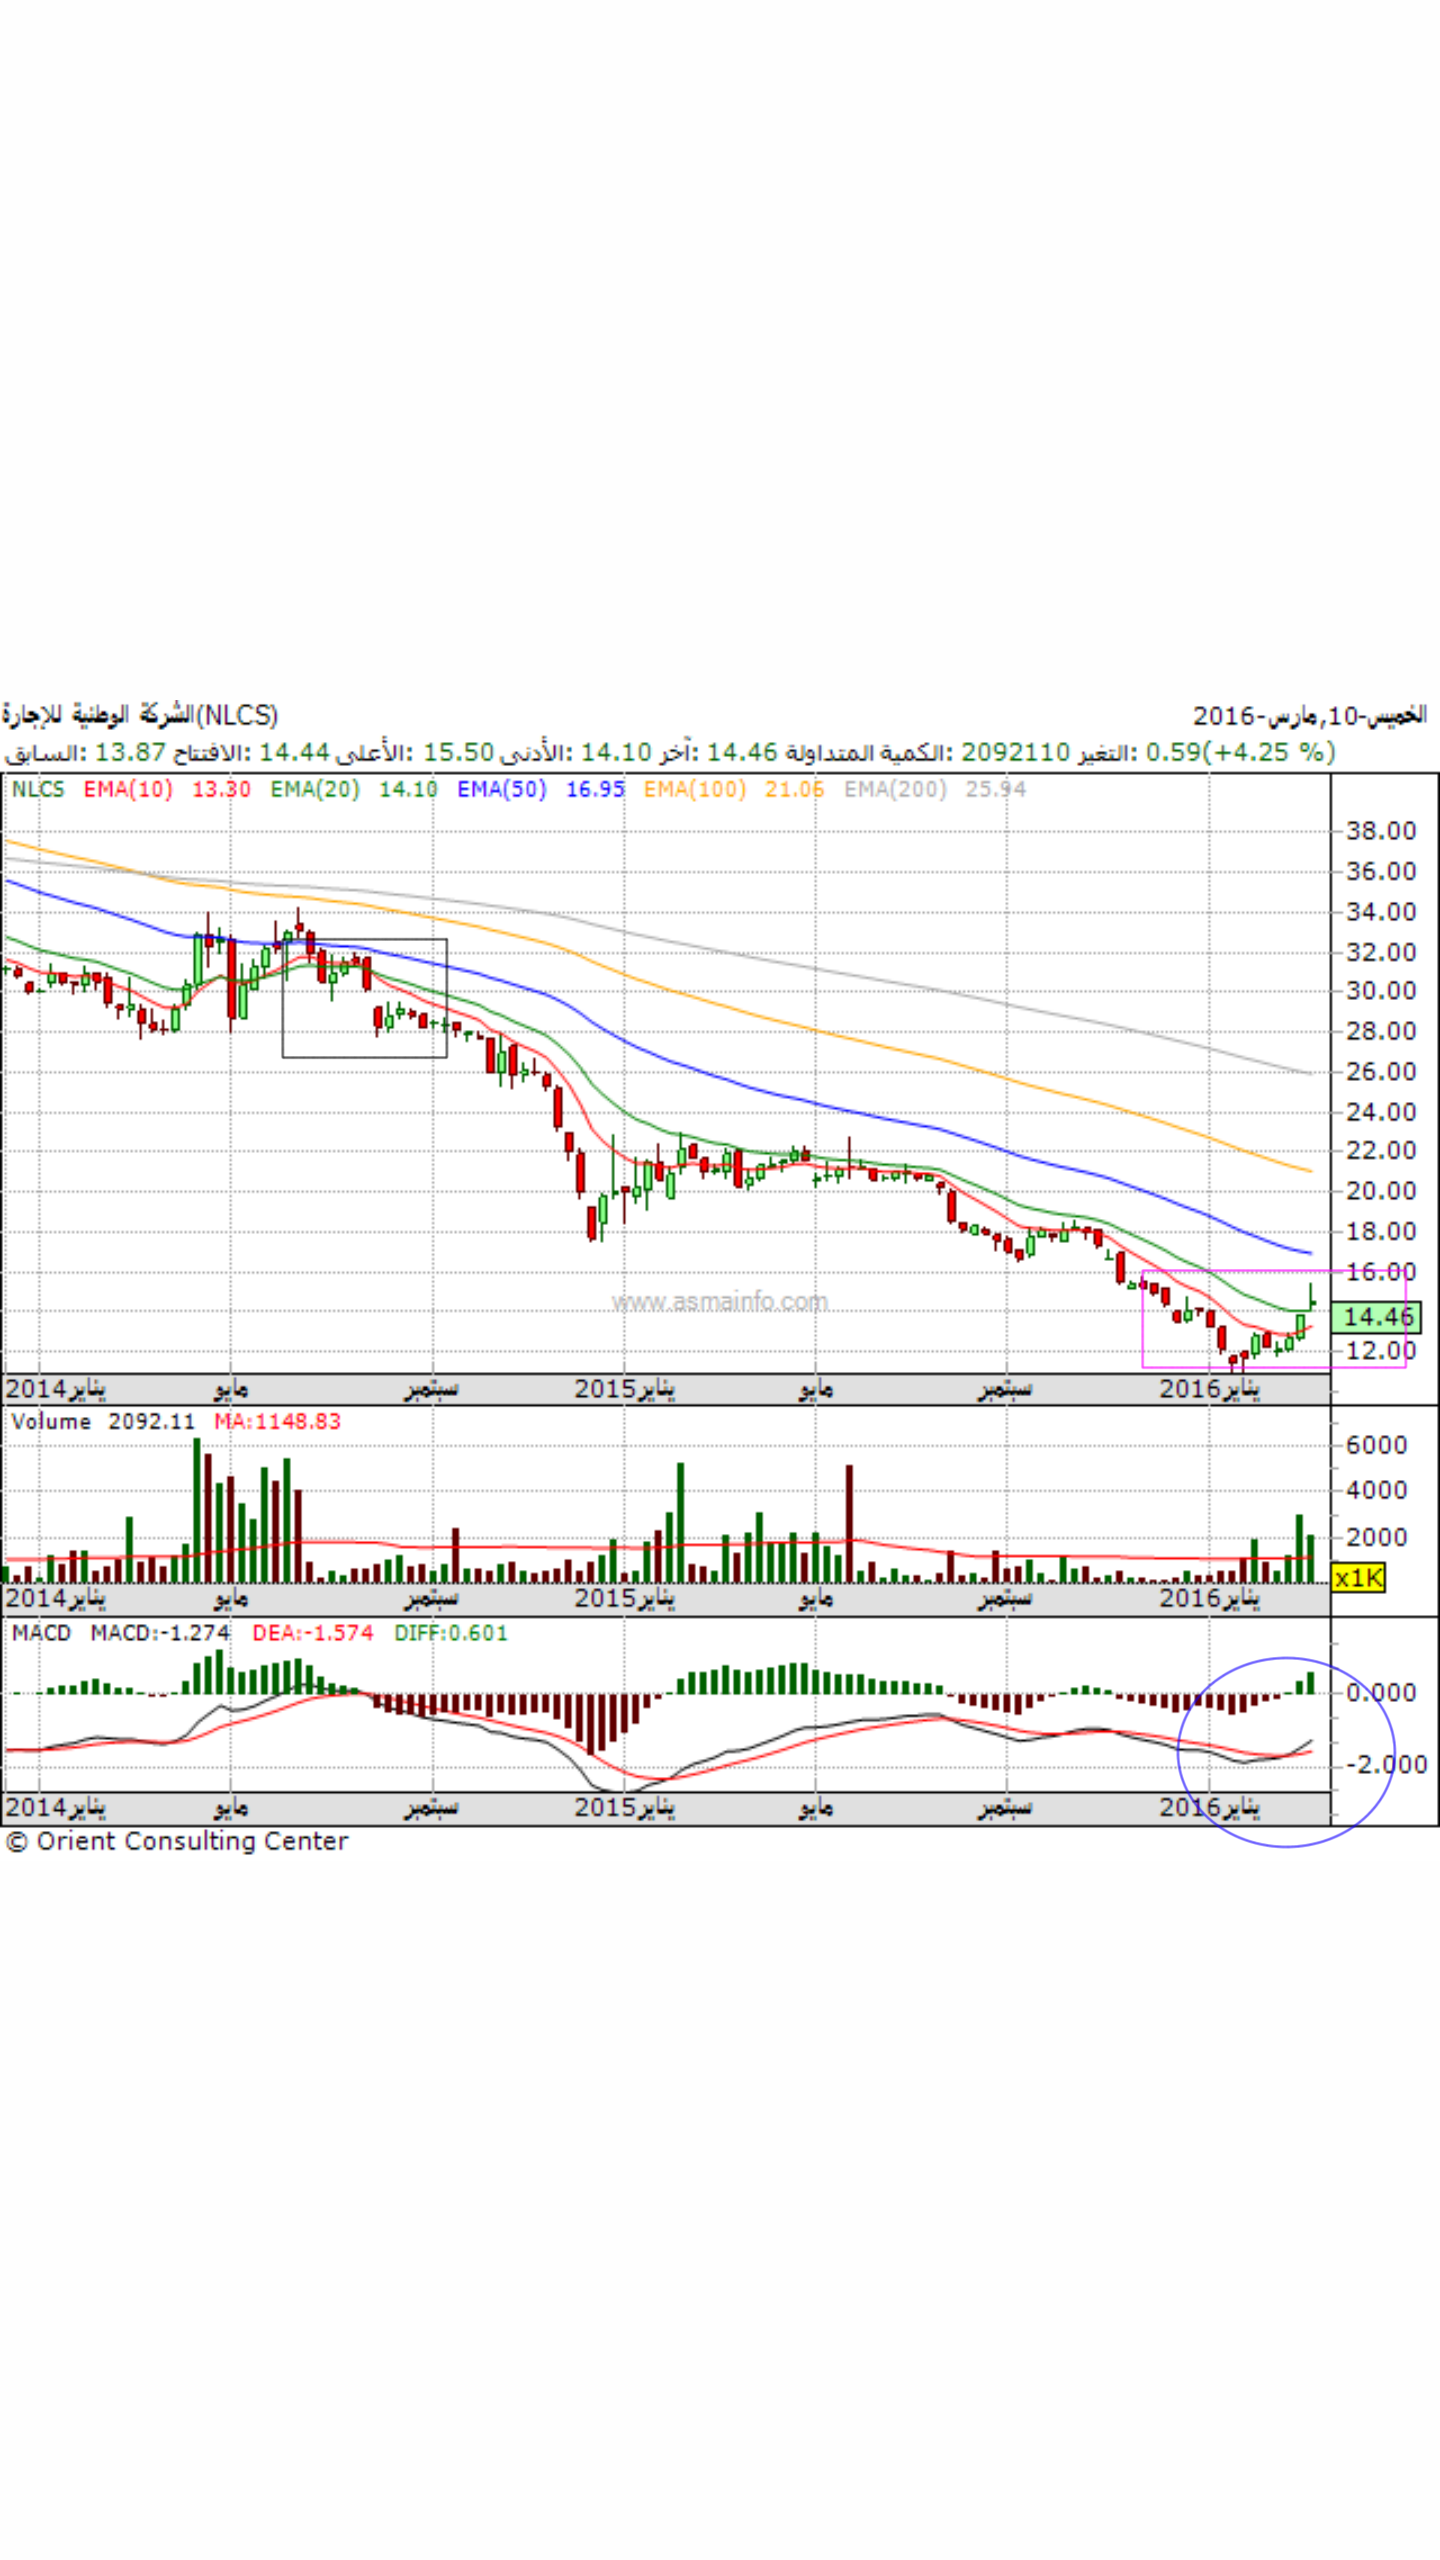Click the DEA:-1.574 readout
This screenshot has width=1440, height=2560.
pos(312,1633)
